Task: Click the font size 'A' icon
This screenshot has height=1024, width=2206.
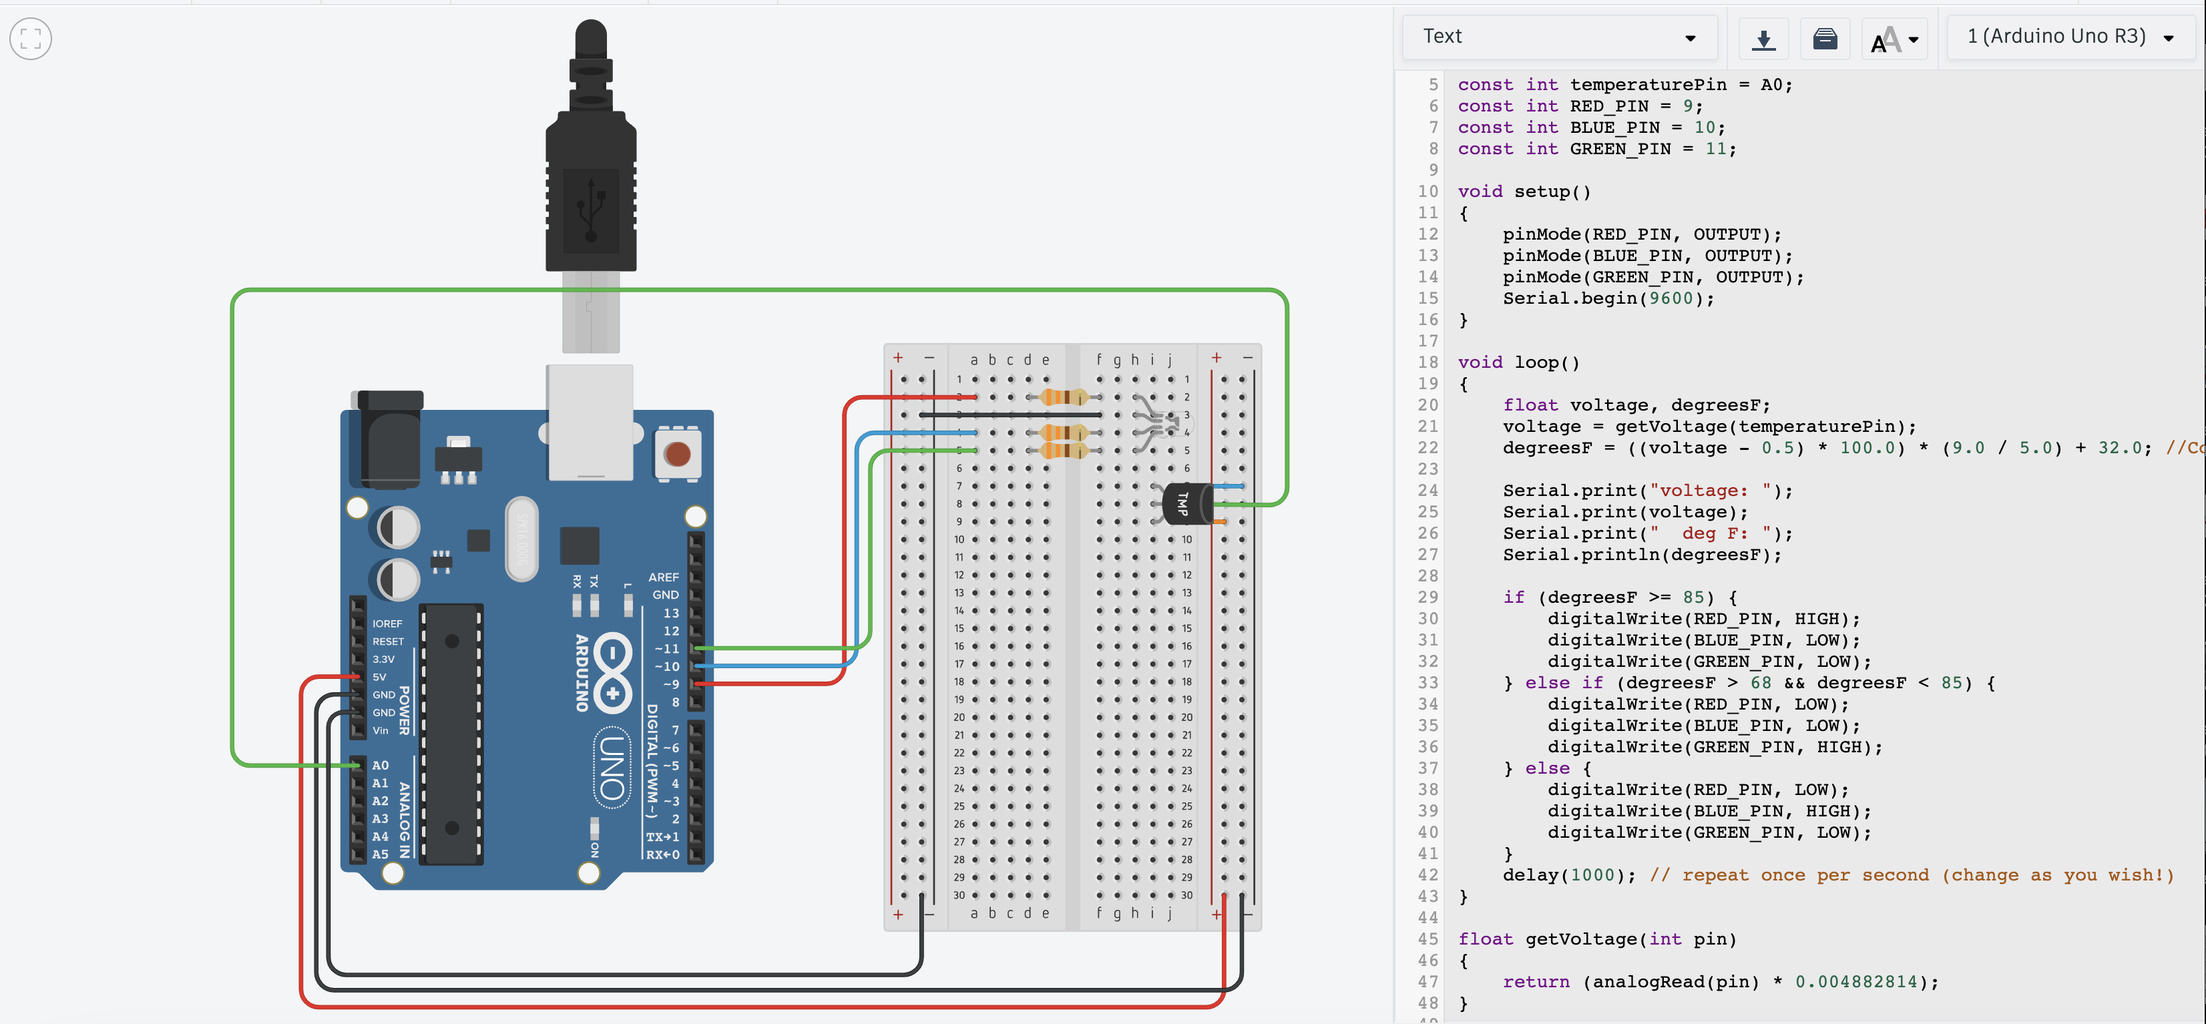Action: [x=1886, y=38]
